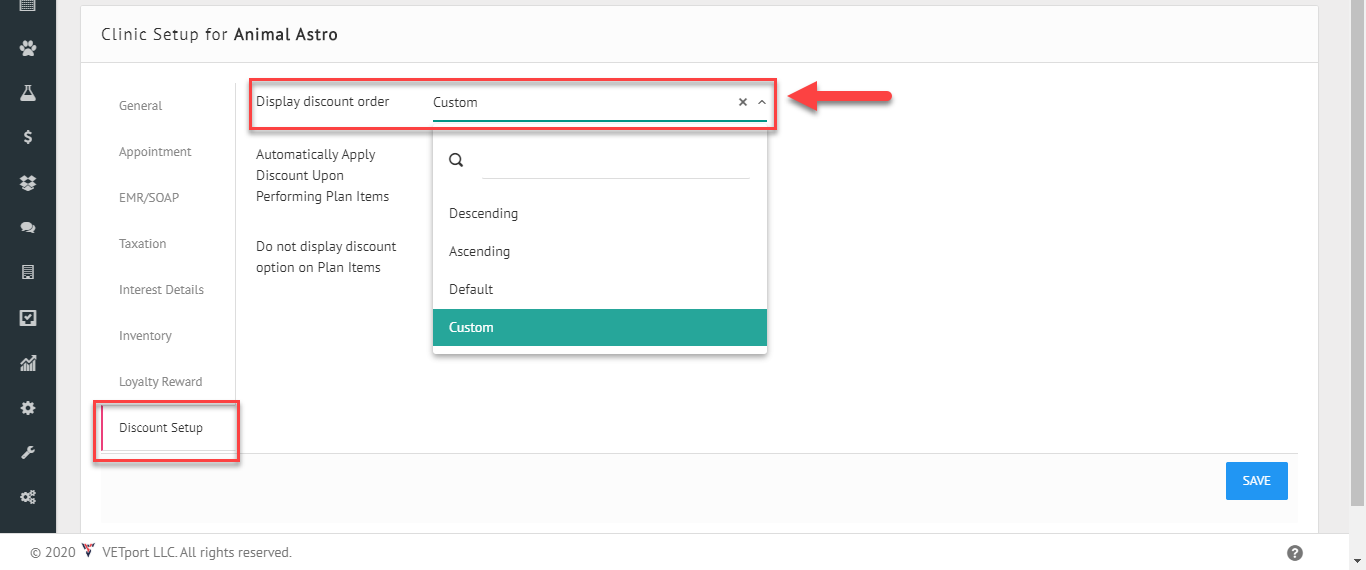Open the receipt document icon in sidebar
1366x570 pixels.
(28, 272)
